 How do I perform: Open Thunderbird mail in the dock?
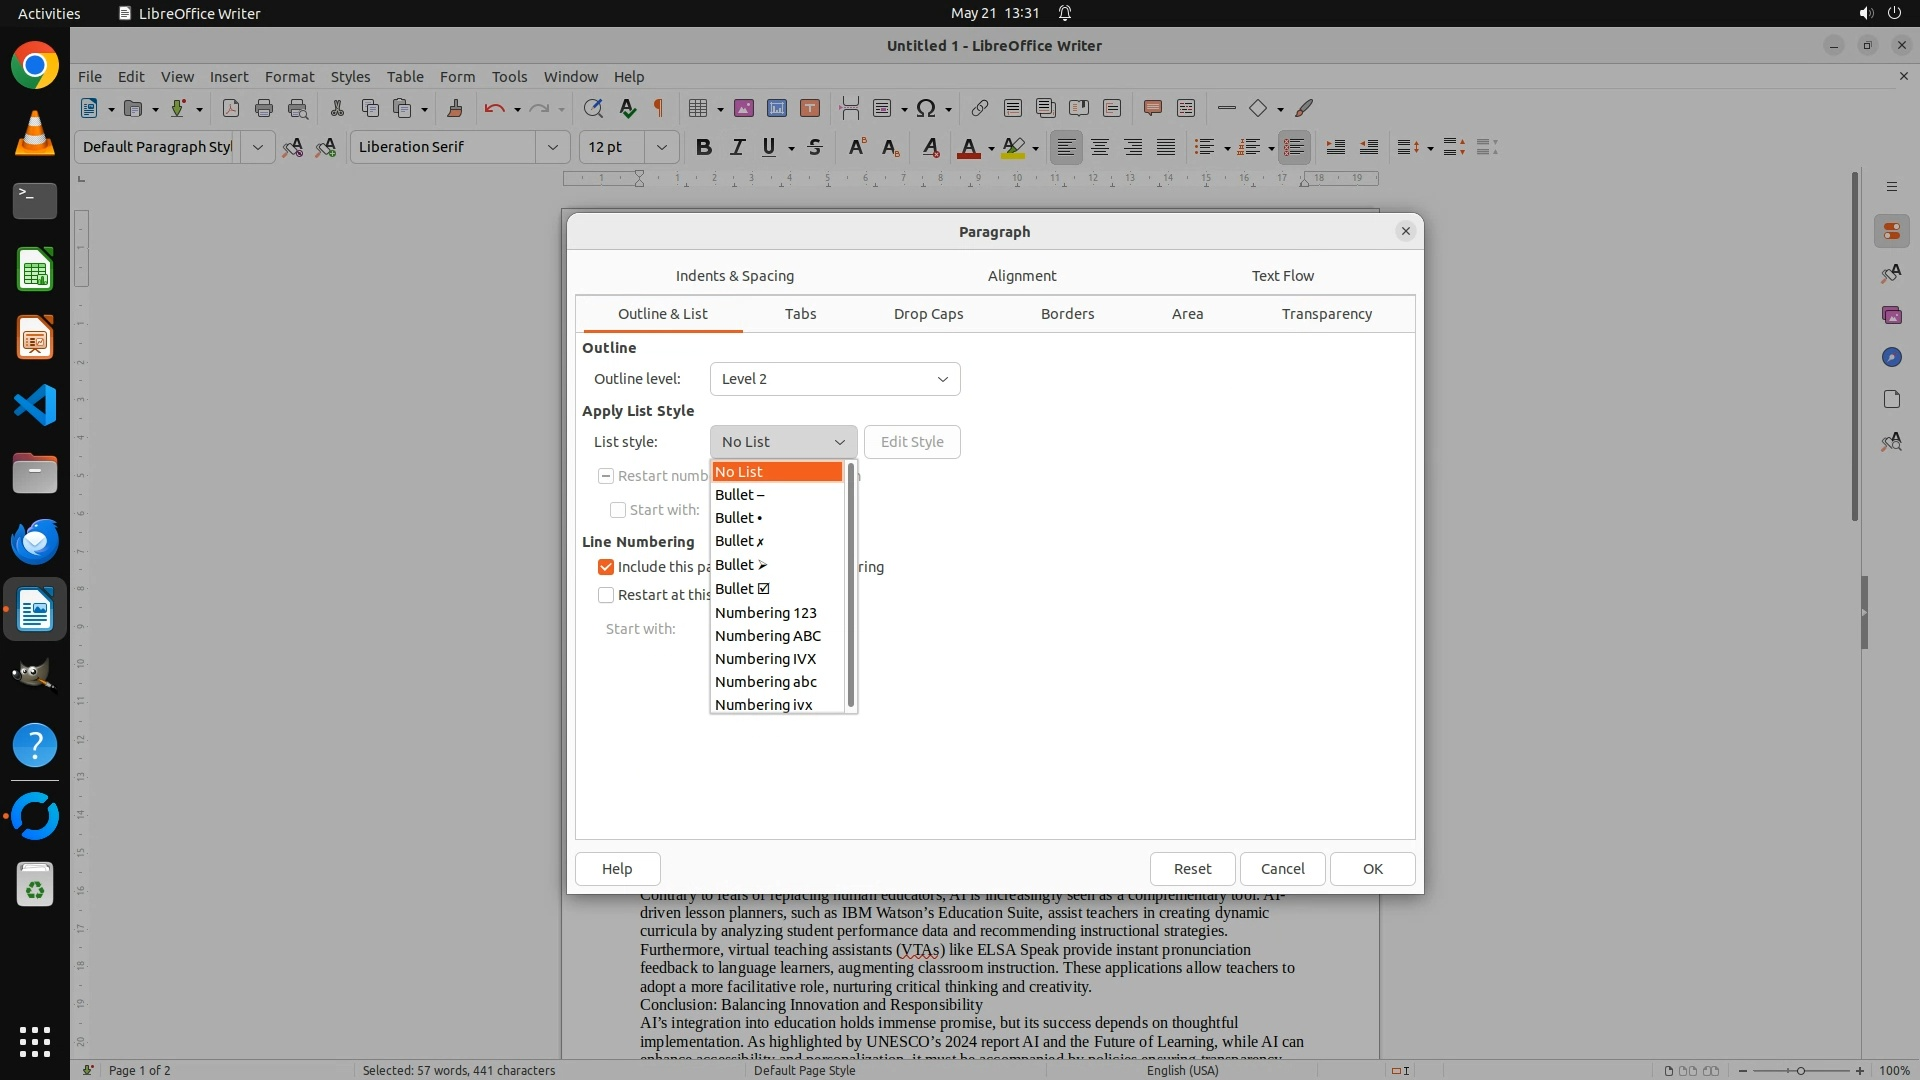(35, 541)
